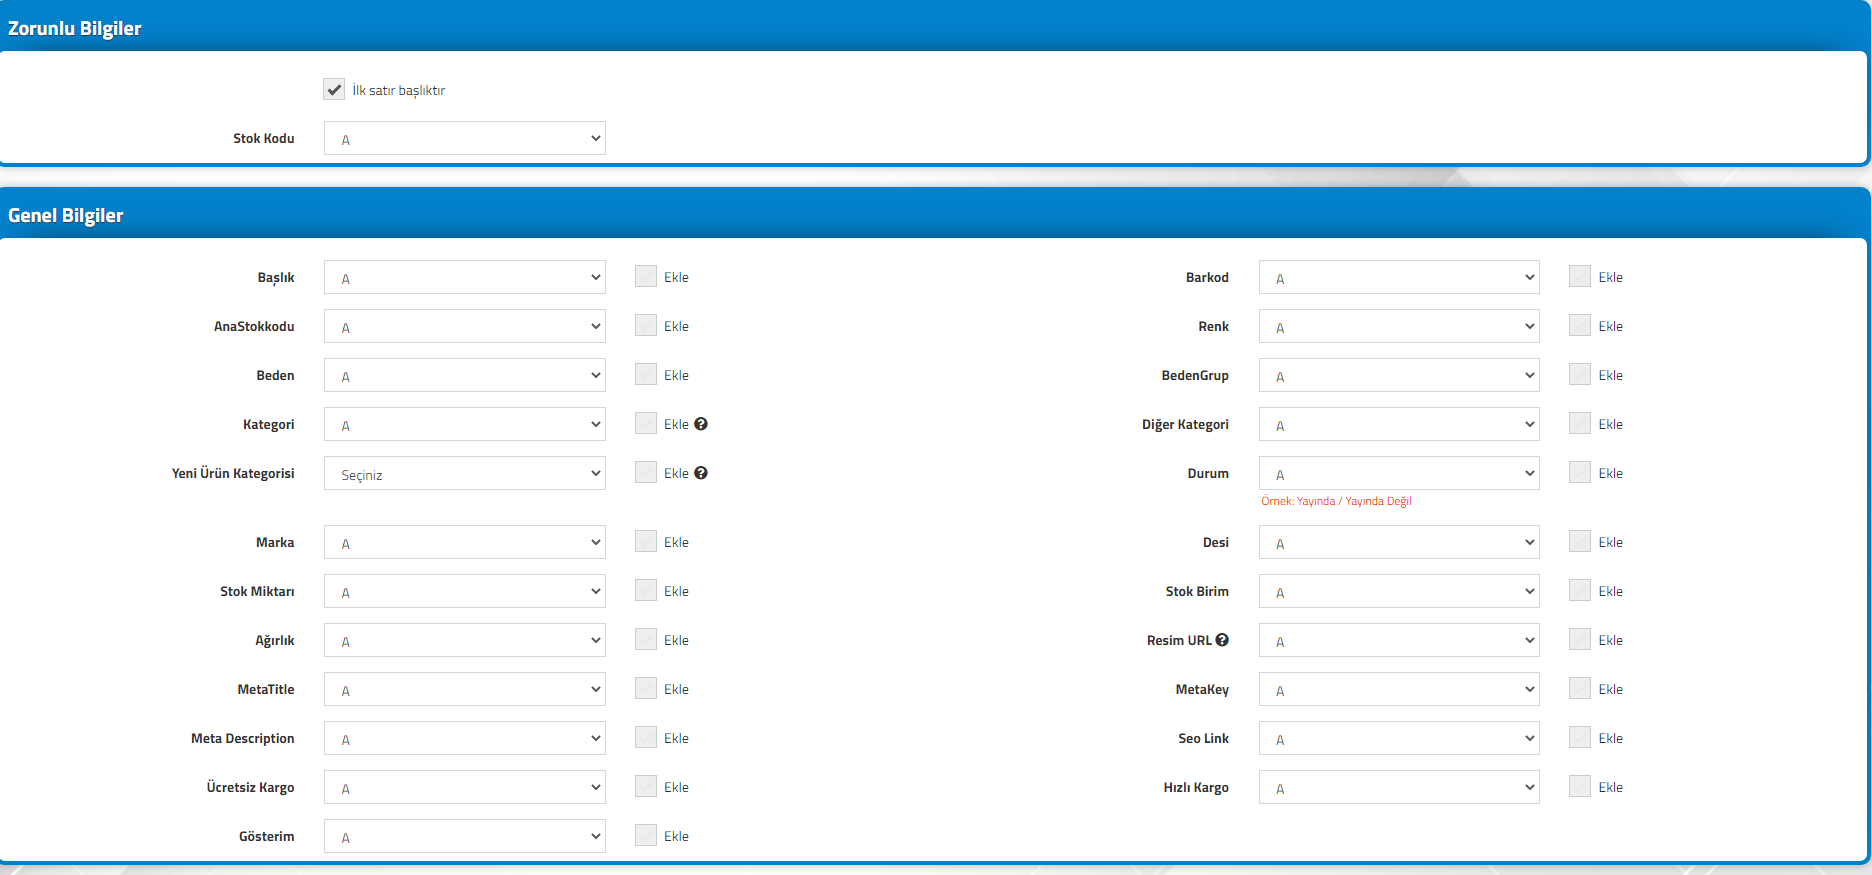
Task: Expand the Diğer Kategori dropdown
Action: pos(1399,424)
